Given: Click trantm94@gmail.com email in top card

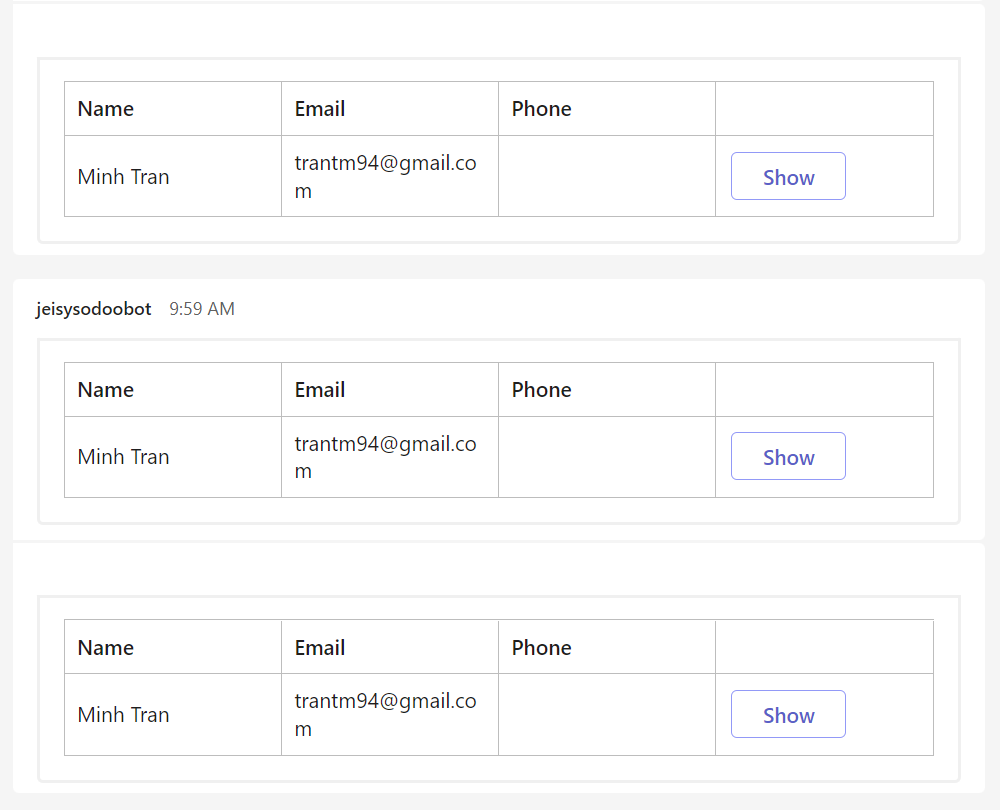Looking at the screenshot, I should coord(385,176).
